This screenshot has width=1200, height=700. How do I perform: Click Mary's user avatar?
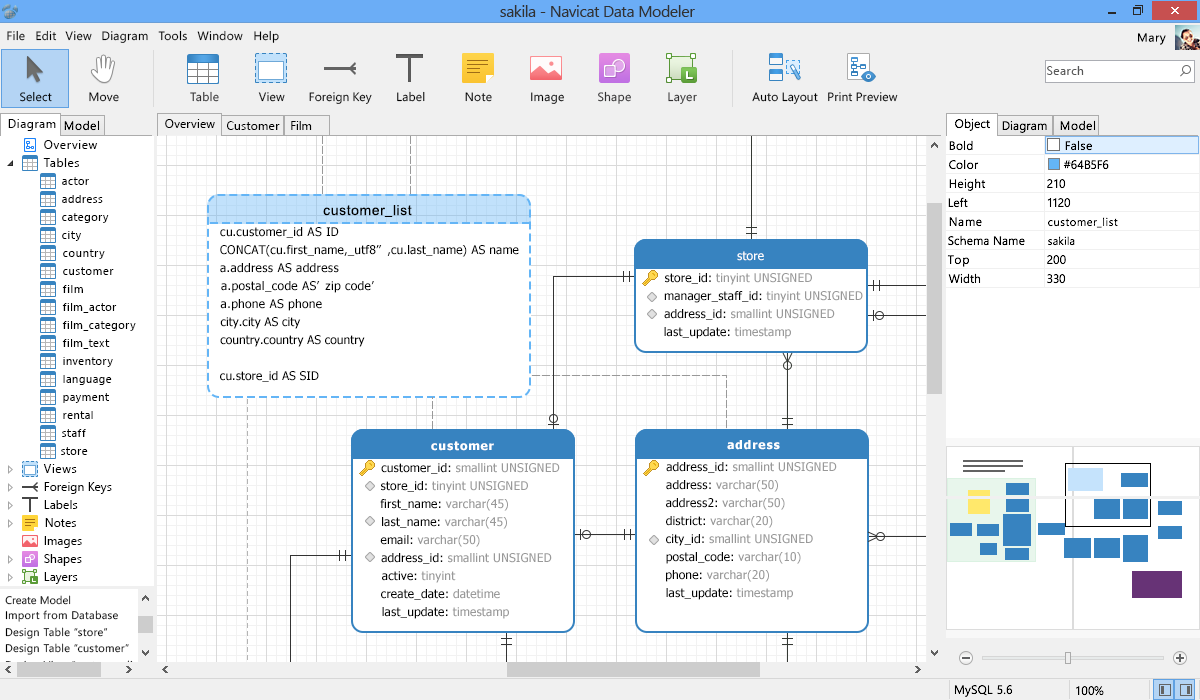[x=1187, y=38]
